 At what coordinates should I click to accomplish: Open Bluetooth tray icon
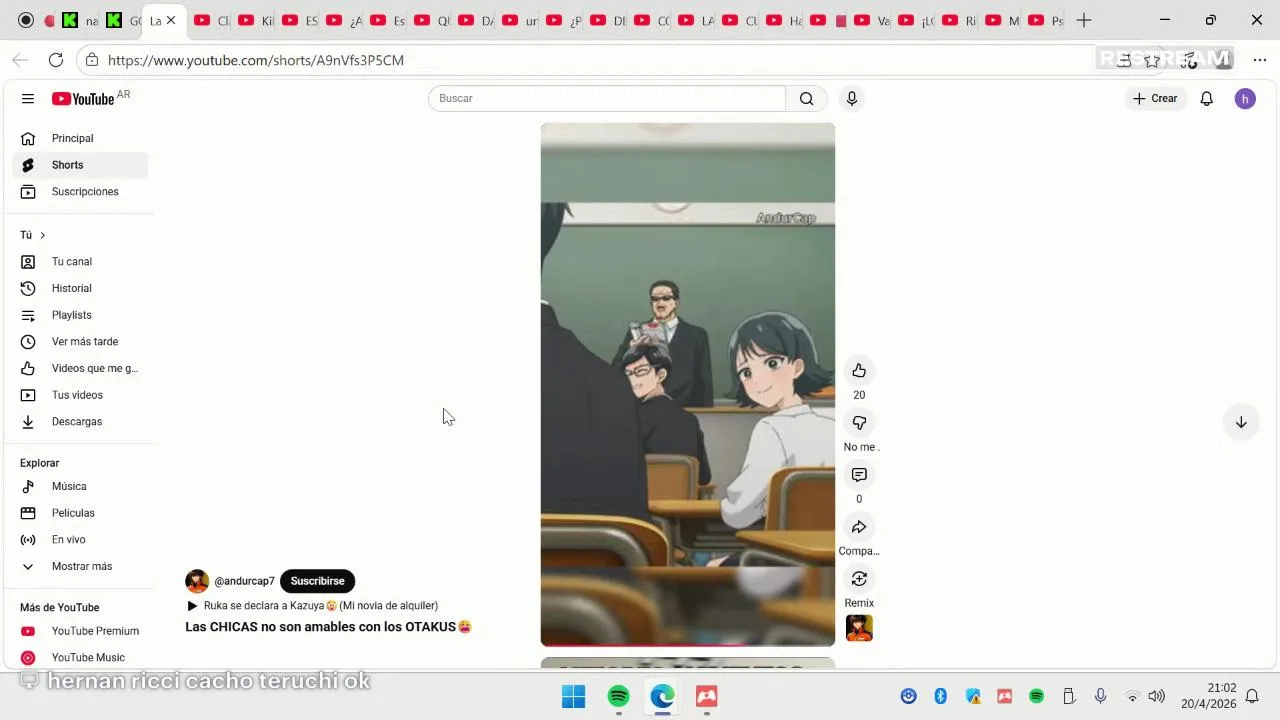click(x=940, y=696)
